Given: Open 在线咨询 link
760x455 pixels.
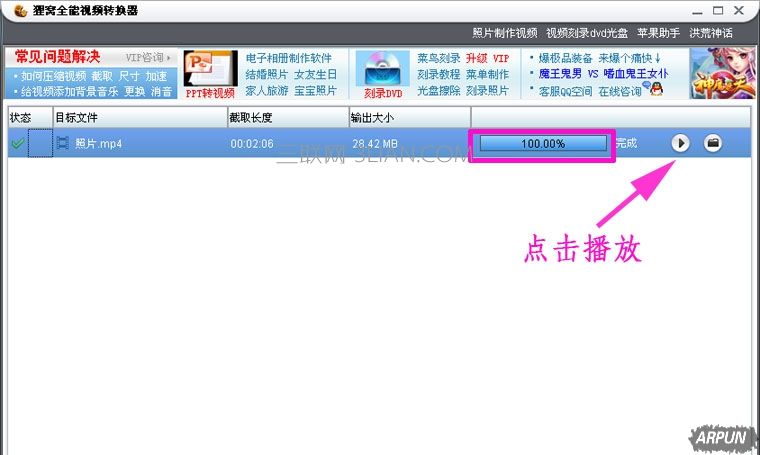Looking at the screenshot, I should [x=620, y=91].
